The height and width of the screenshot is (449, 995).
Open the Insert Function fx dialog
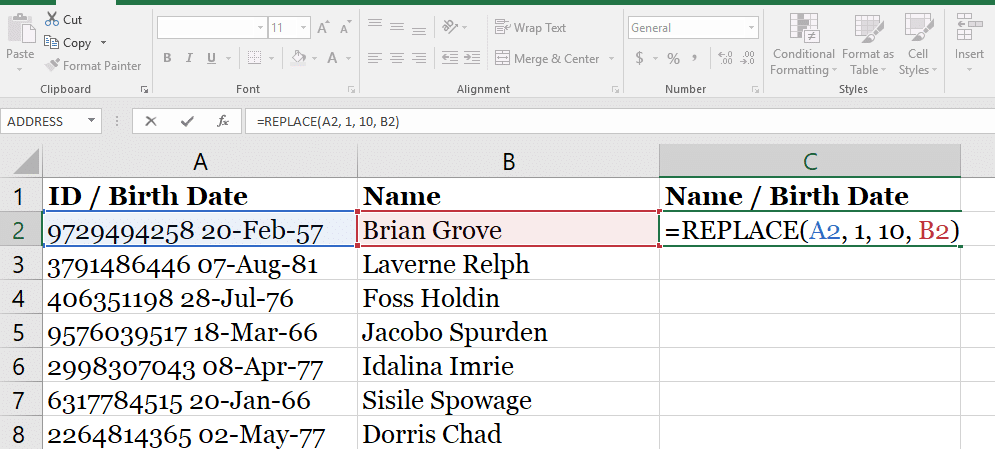point(223,121)
